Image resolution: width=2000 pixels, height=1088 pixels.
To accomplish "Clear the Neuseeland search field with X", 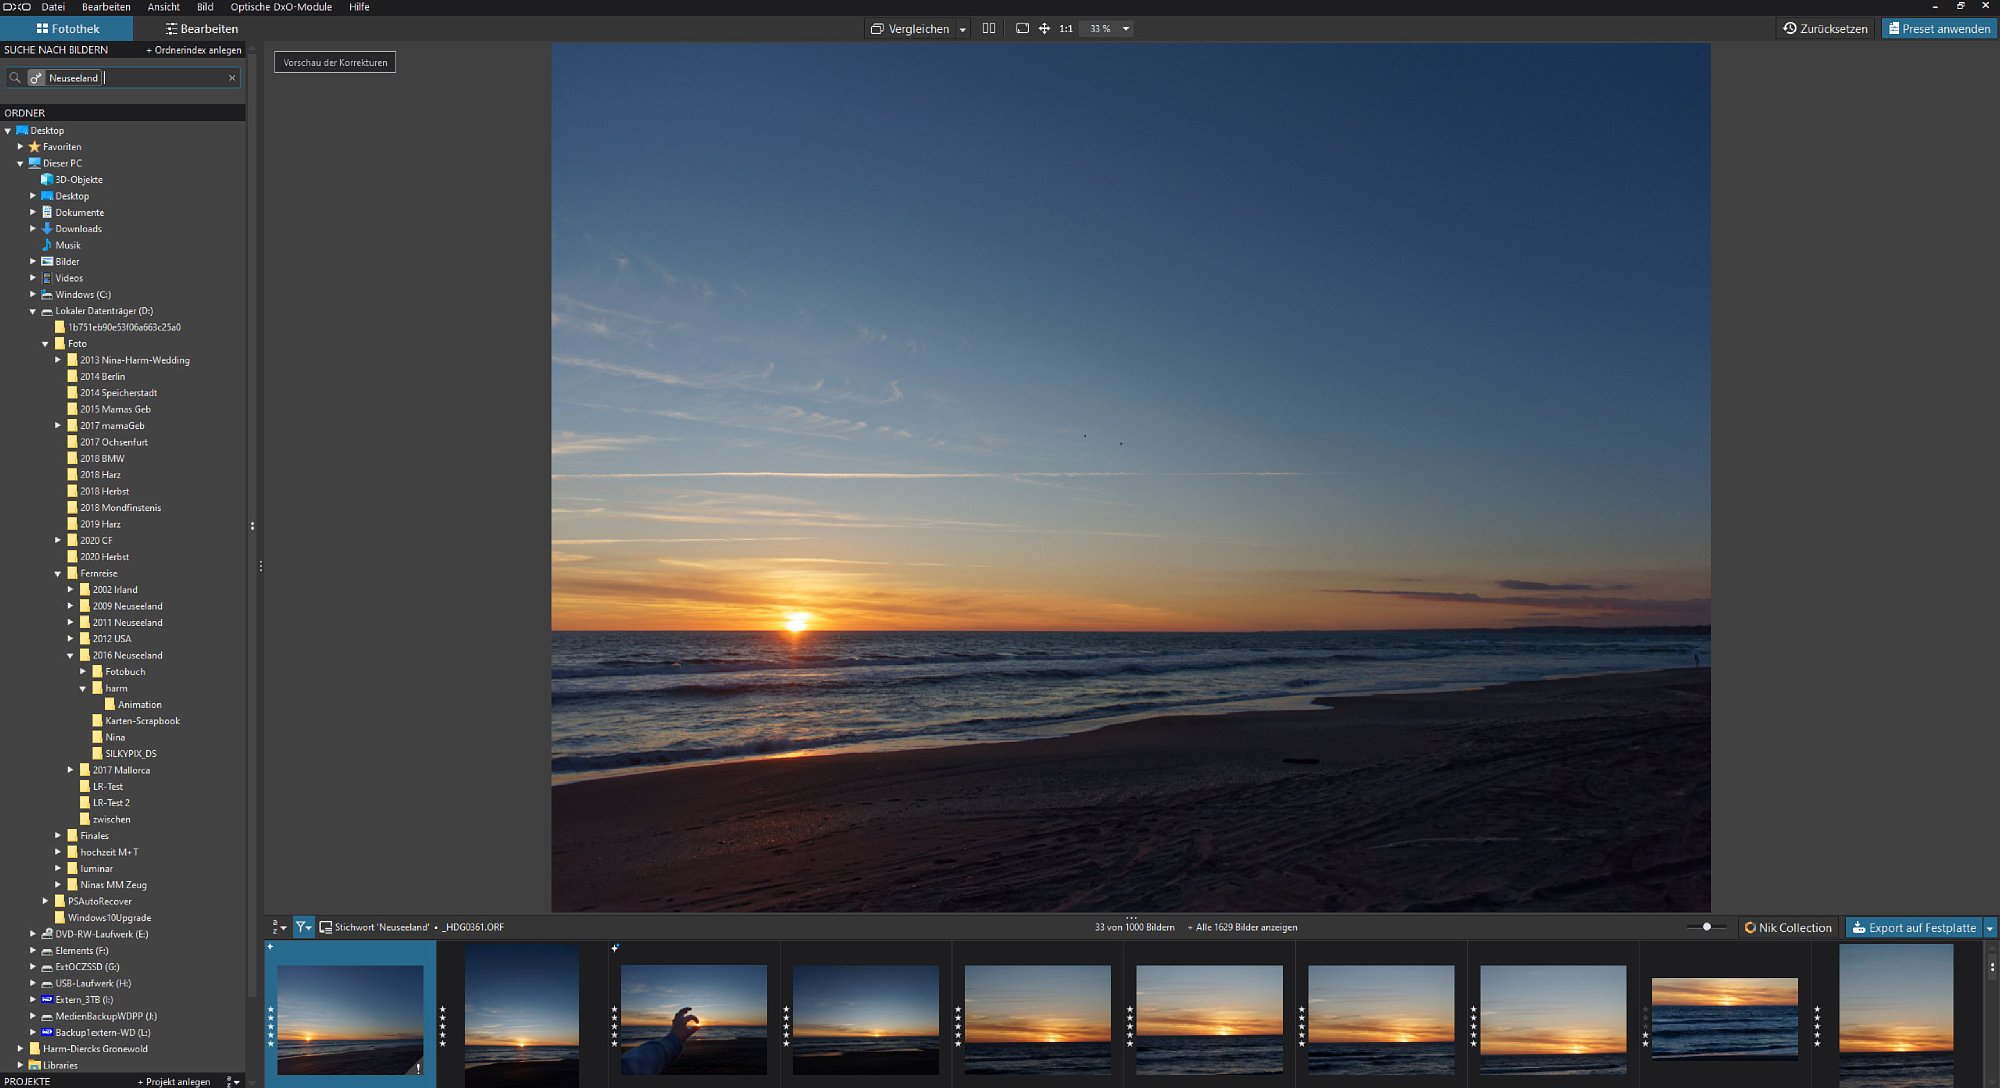I will [x=232, y=78].
